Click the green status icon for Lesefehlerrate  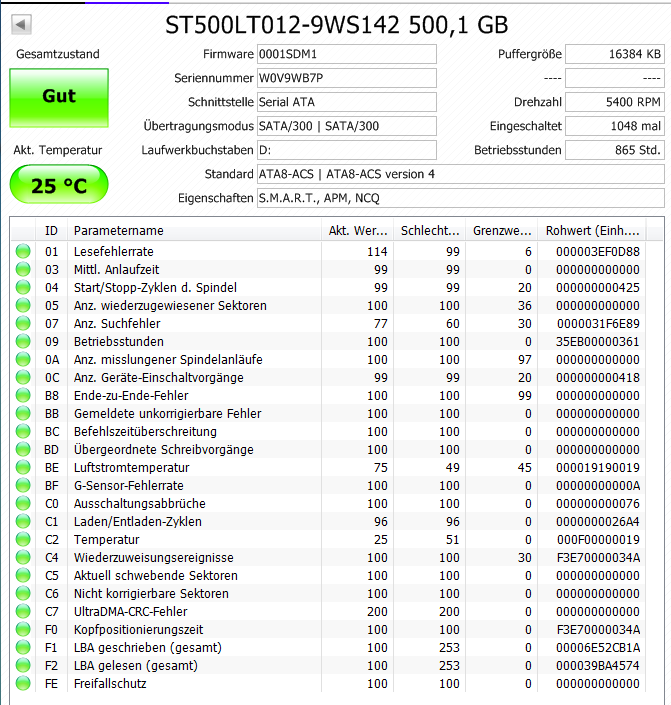(23, 251)
